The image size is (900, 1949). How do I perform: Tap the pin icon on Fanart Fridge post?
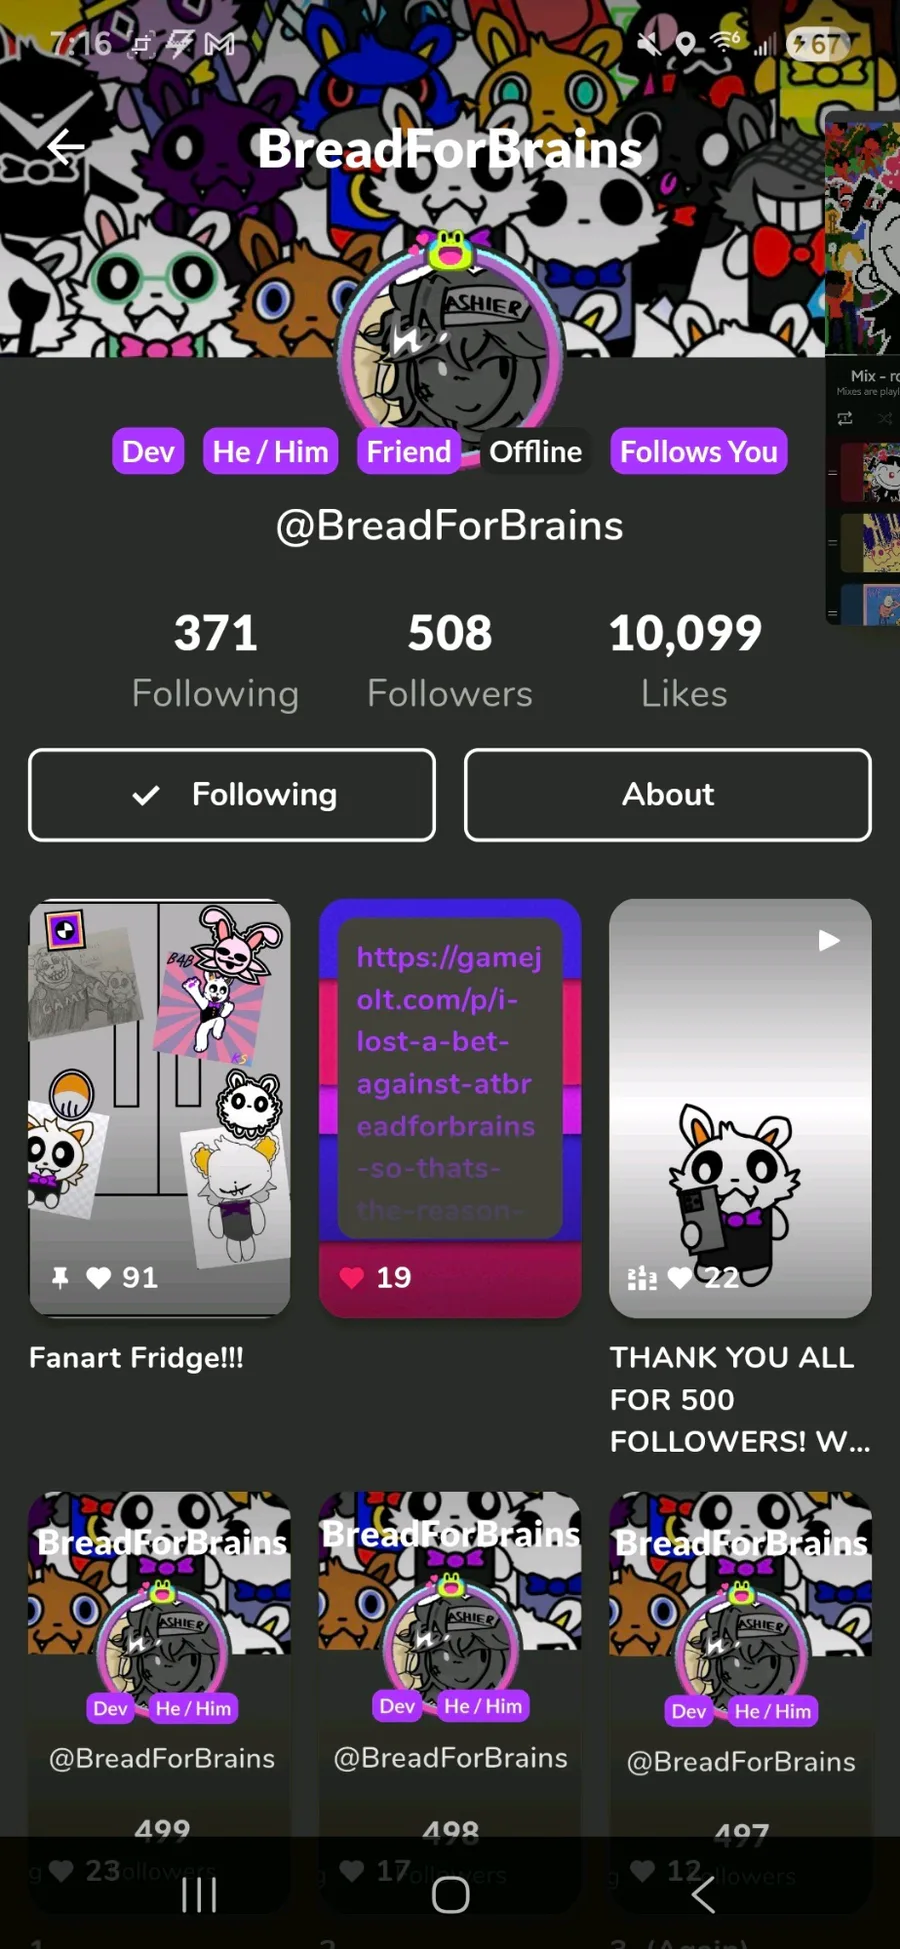tap(60, 1277)
